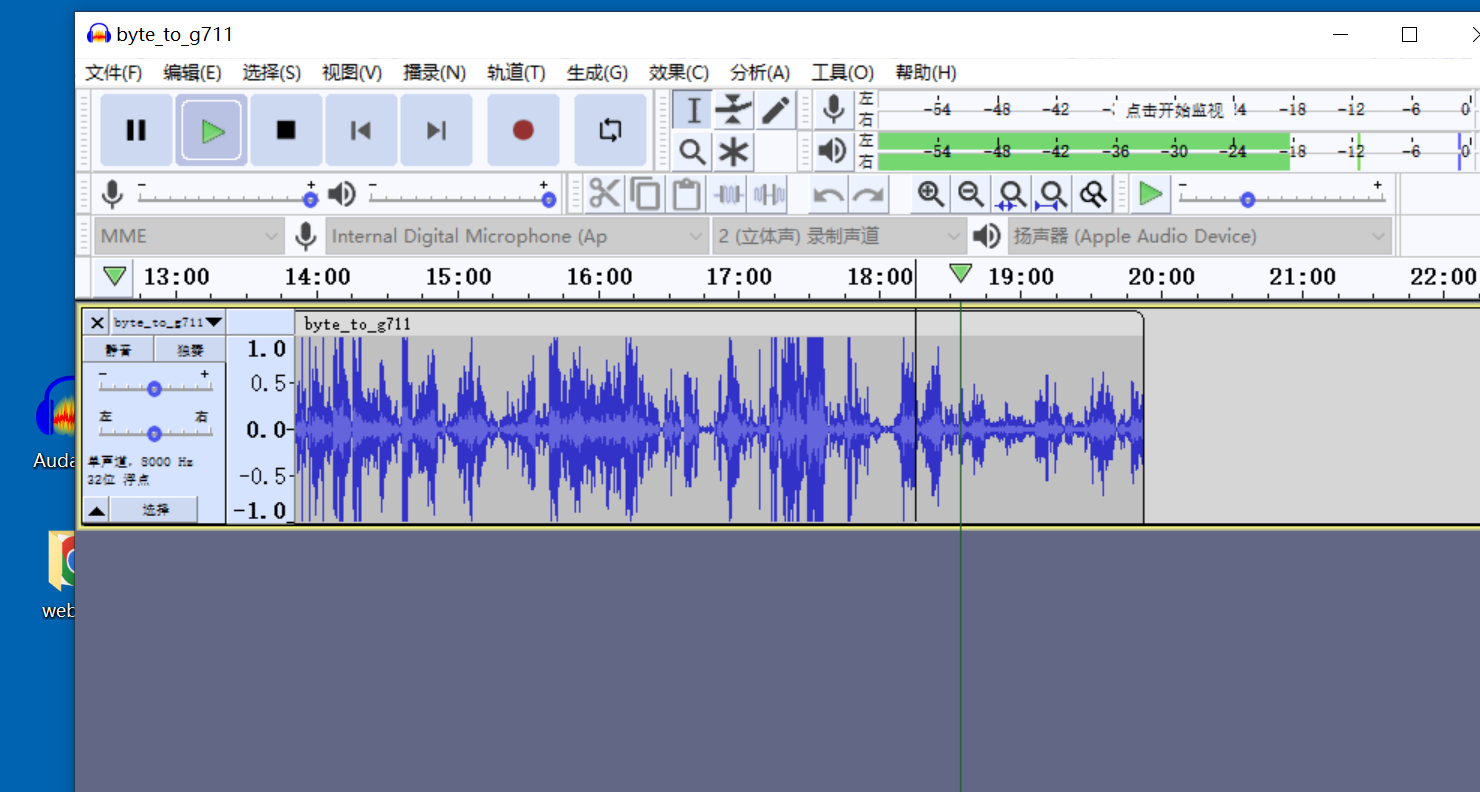Viewport: 1480px width, 792px height.
Task: Undo the last action
Action: click(x=828, y=194)
